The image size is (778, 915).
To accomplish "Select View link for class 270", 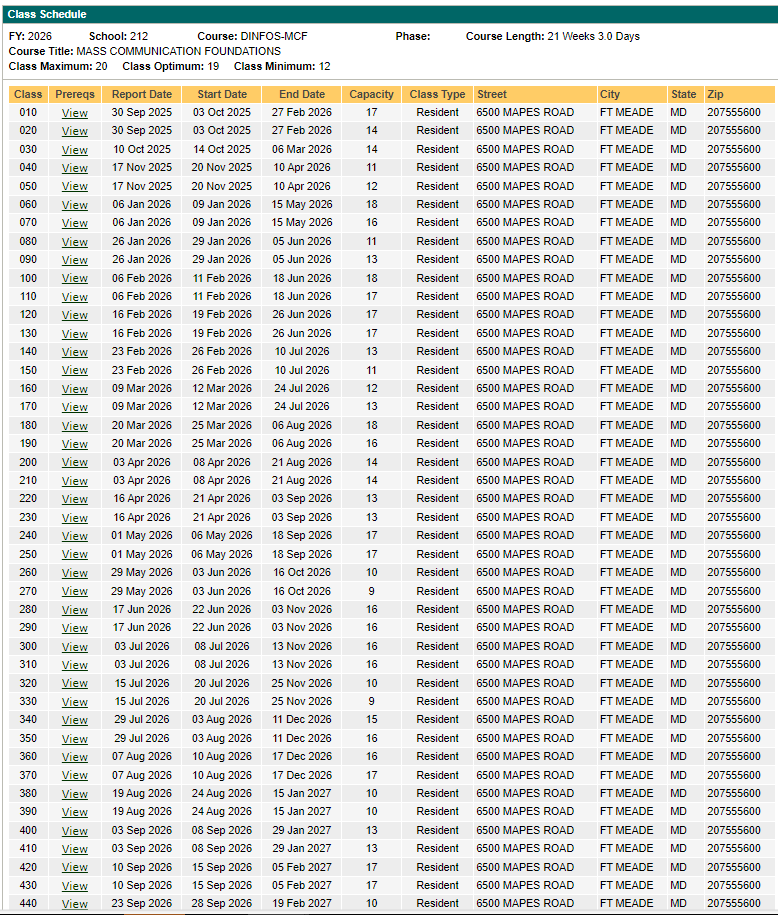I will (75, 592).
